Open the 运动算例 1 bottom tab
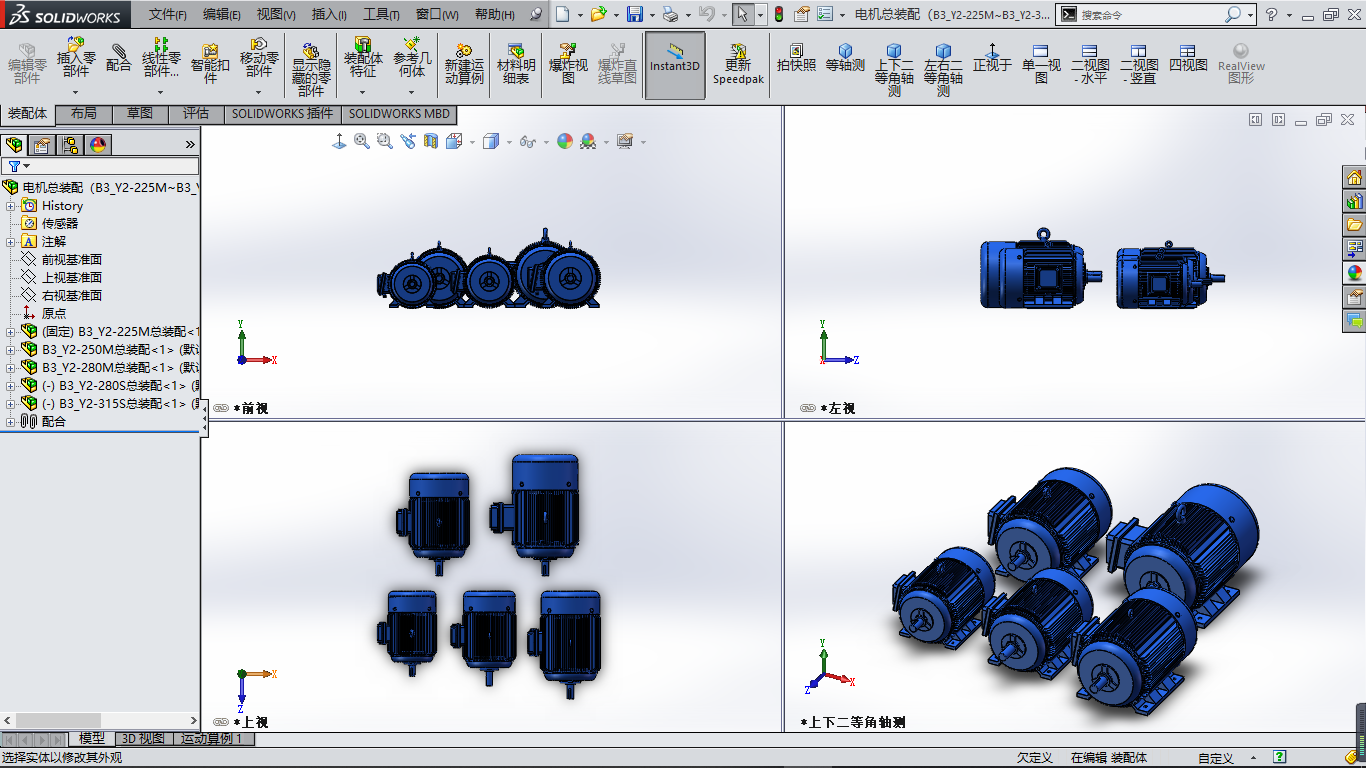This screenshot has height=768, width=1366. tap(212, 739)
